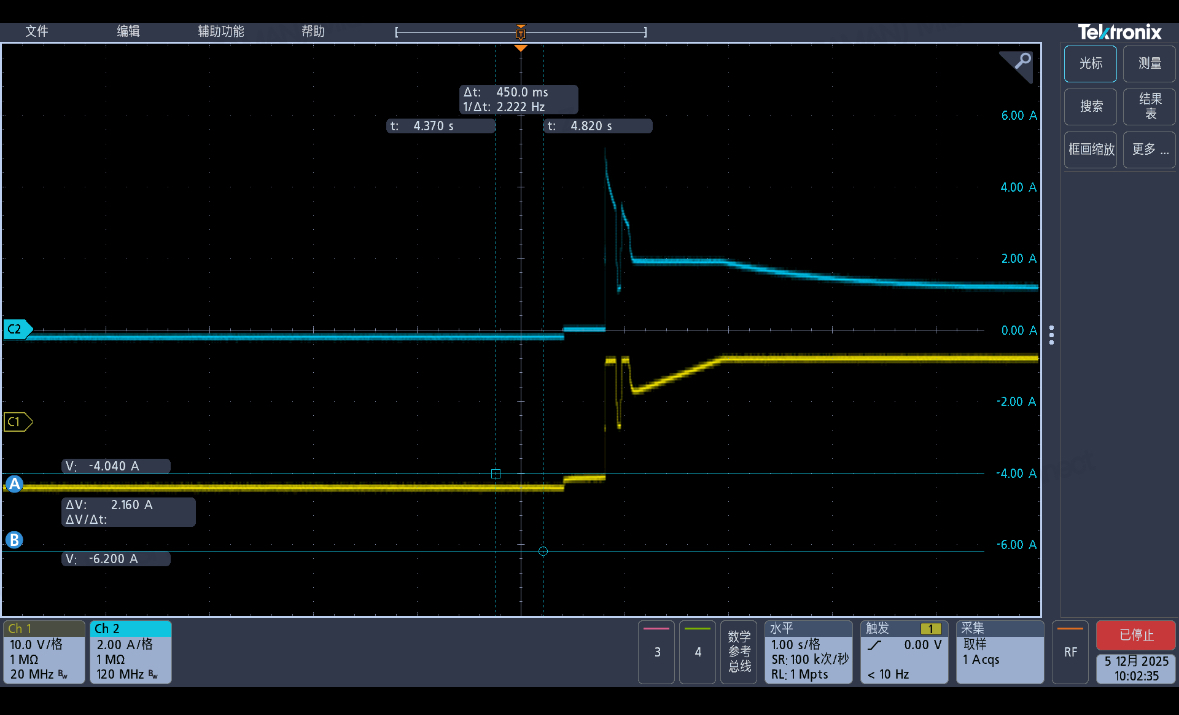
Task: Select the C1 channel ground marker
Action: (17, 422)
